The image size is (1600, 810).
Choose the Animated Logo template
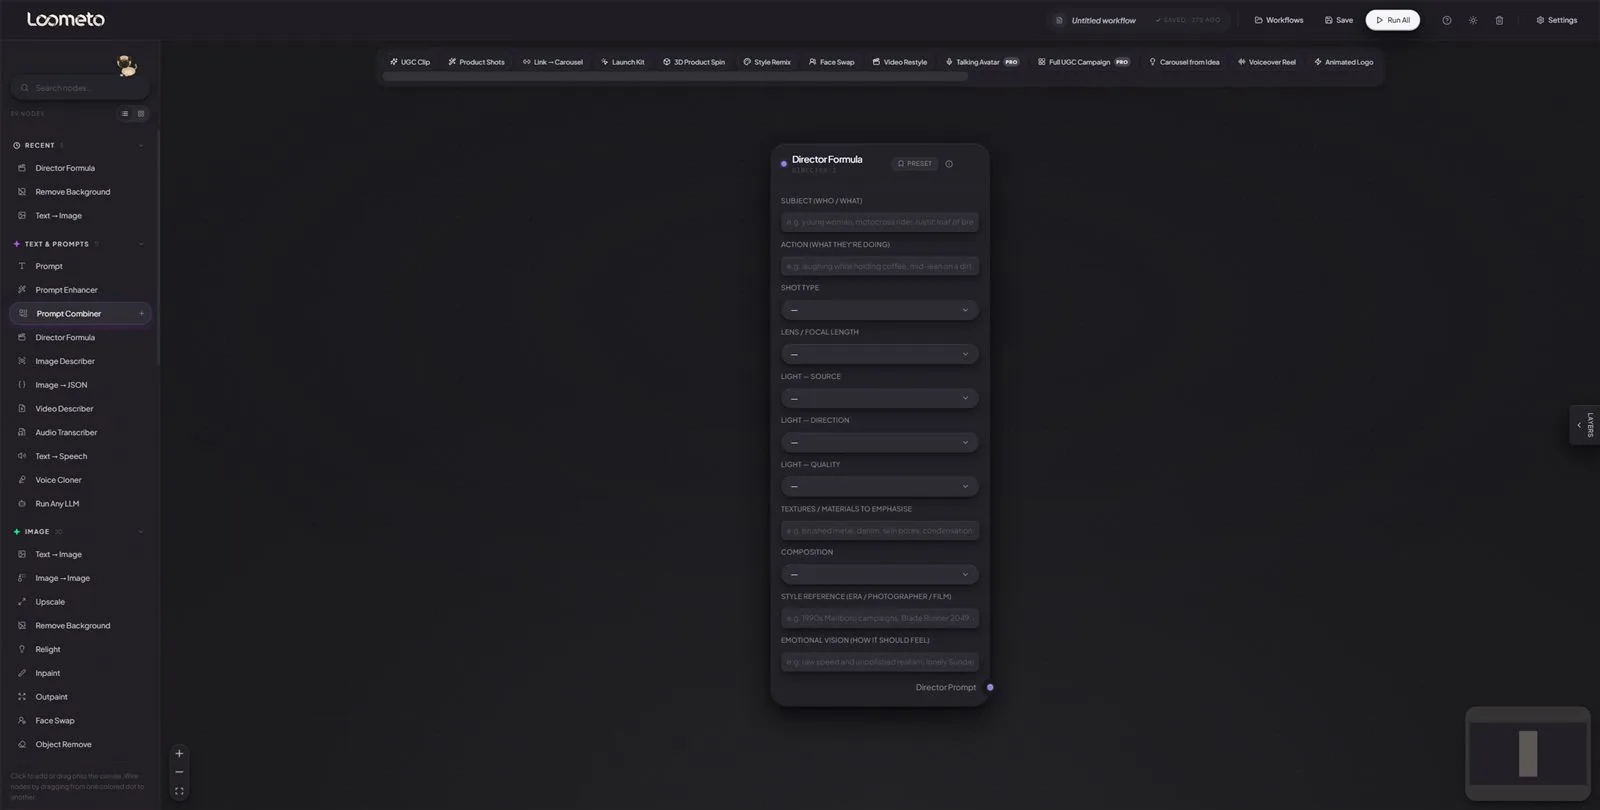coord(1344,62)
